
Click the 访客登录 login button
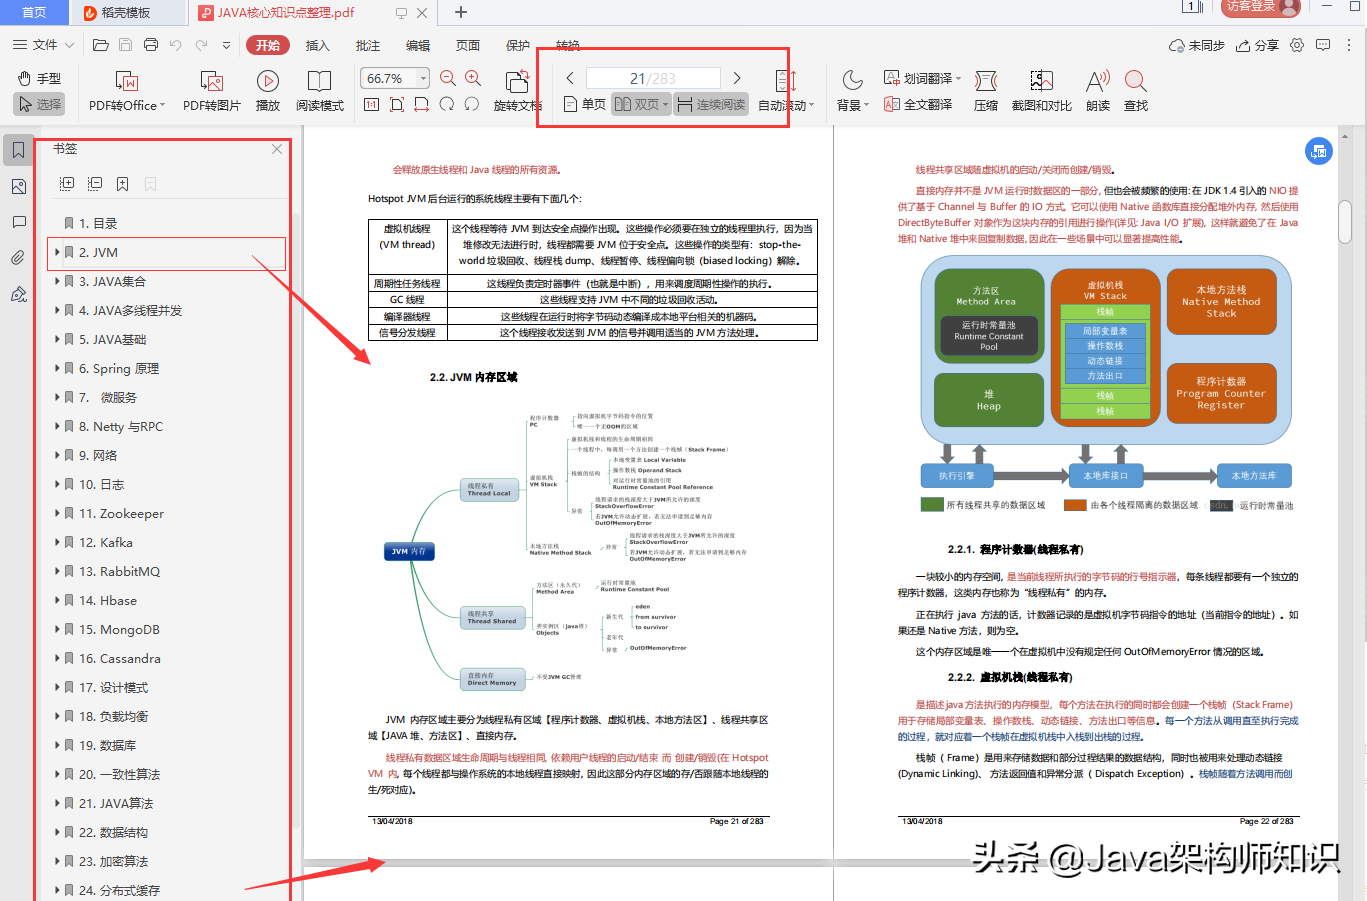click(x=1260, y=7)
